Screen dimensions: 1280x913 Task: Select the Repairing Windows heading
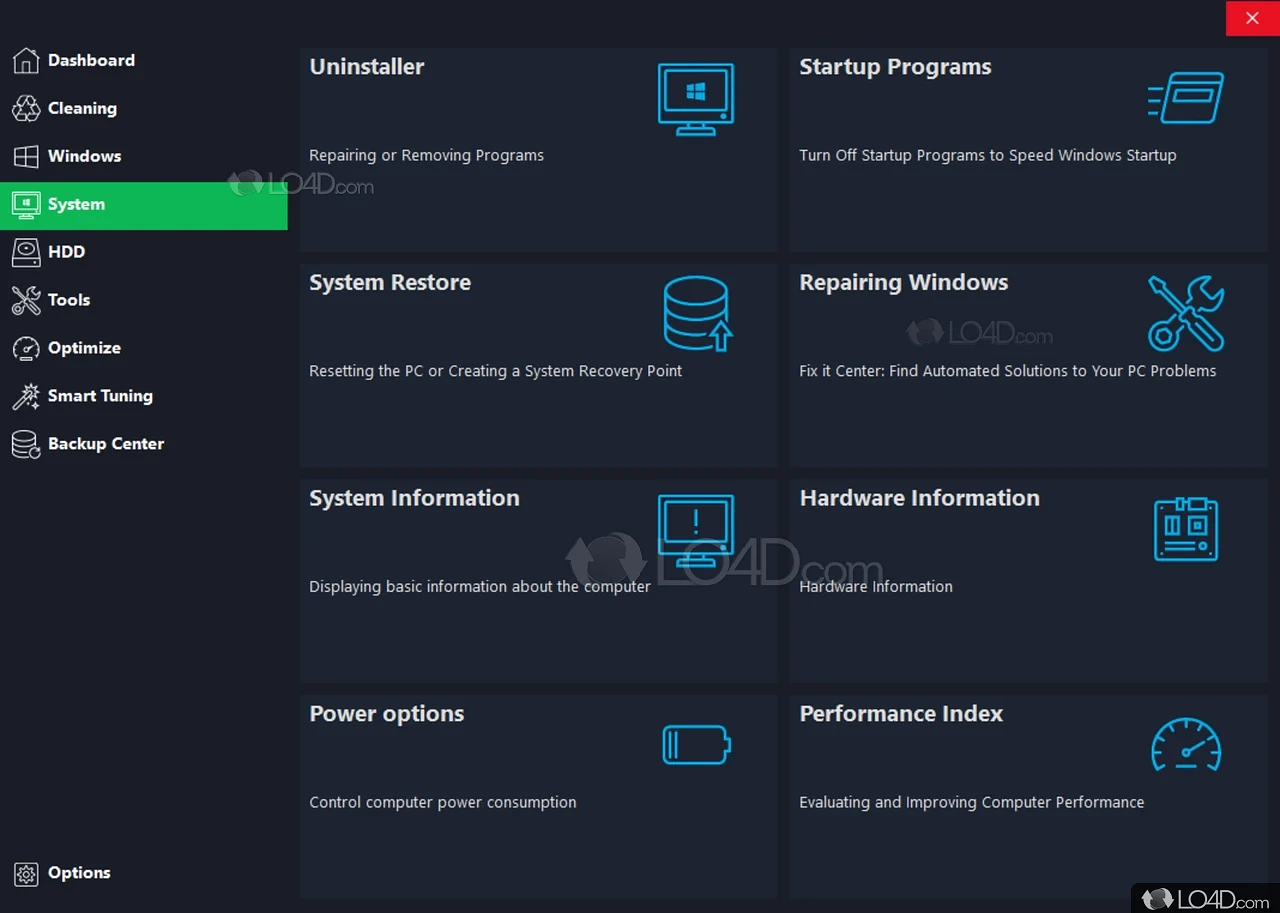pos(903,283)
